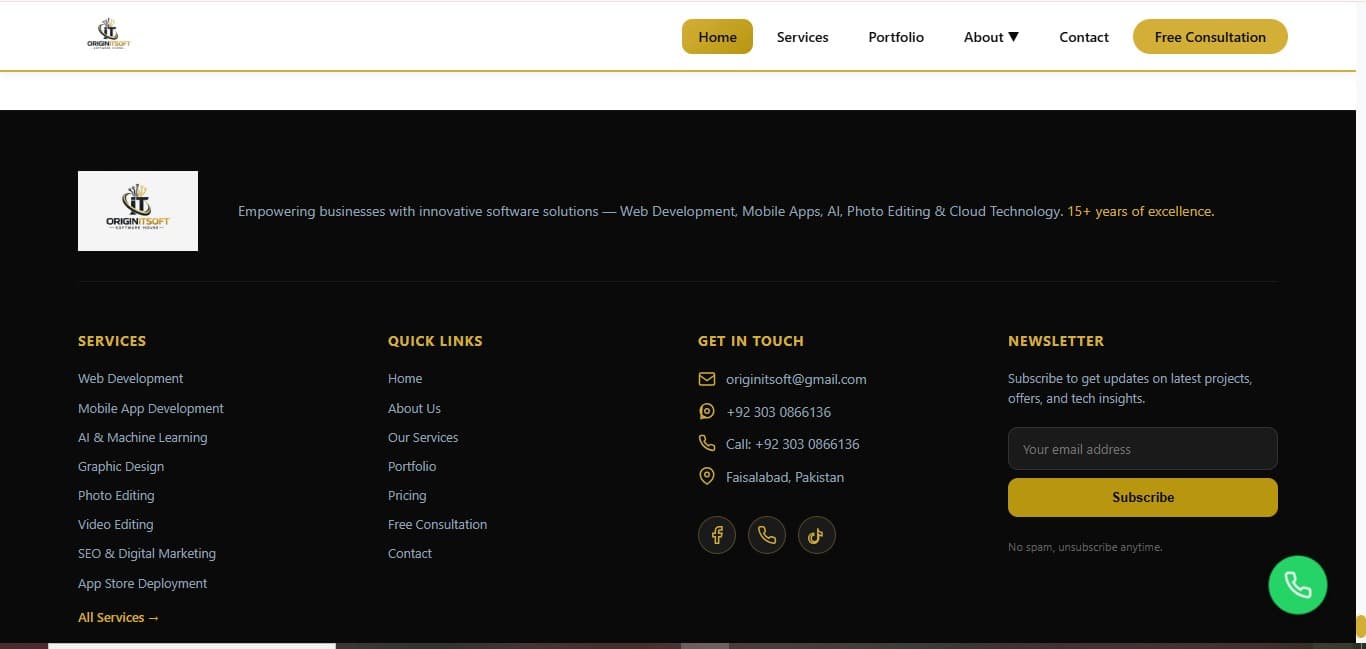Open the Graphic Design link
The image size is (1366, 649).
(x=121, y=466)
